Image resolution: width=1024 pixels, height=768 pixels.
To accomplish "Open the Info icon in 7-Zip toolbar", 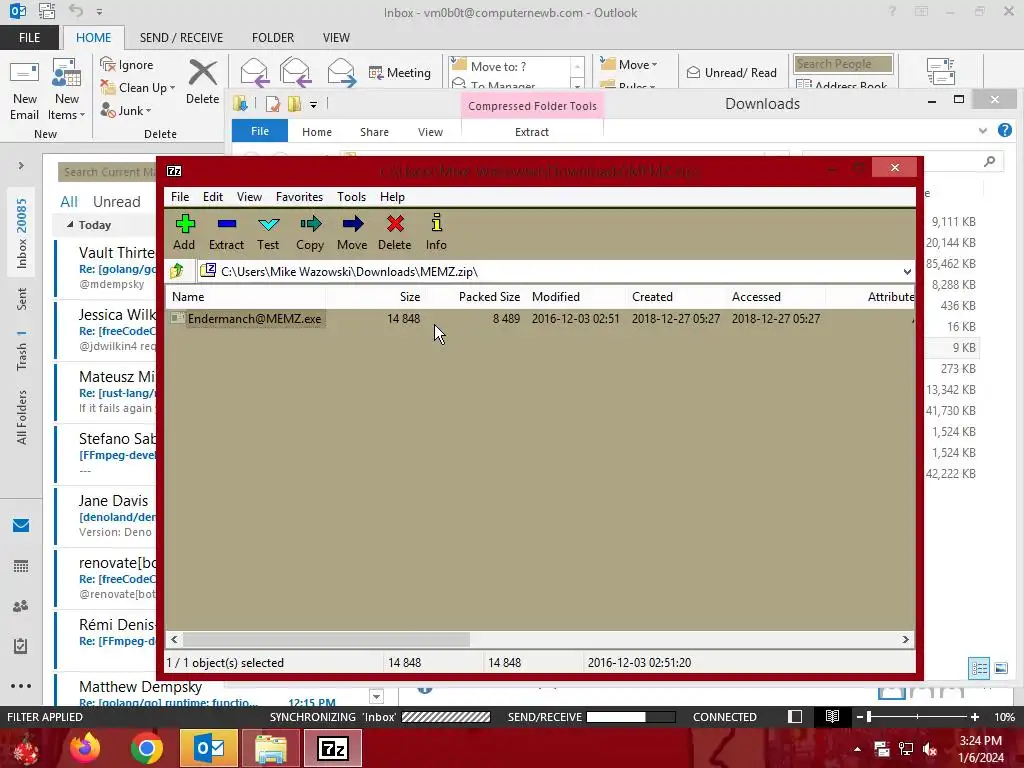I will (x=436, y=232).
